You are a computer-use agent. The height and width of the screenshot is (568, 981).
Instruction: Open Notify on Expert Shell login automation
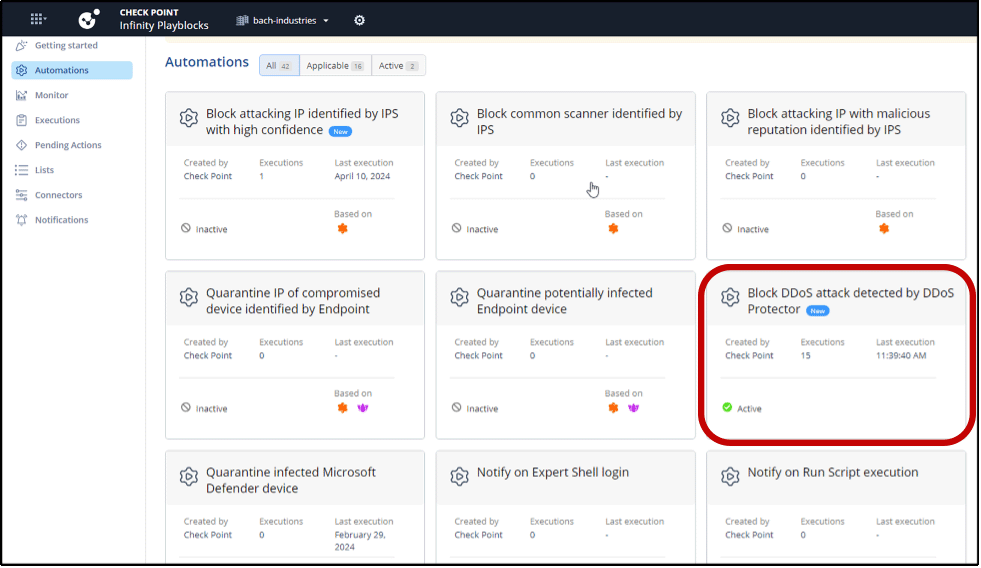552,473
